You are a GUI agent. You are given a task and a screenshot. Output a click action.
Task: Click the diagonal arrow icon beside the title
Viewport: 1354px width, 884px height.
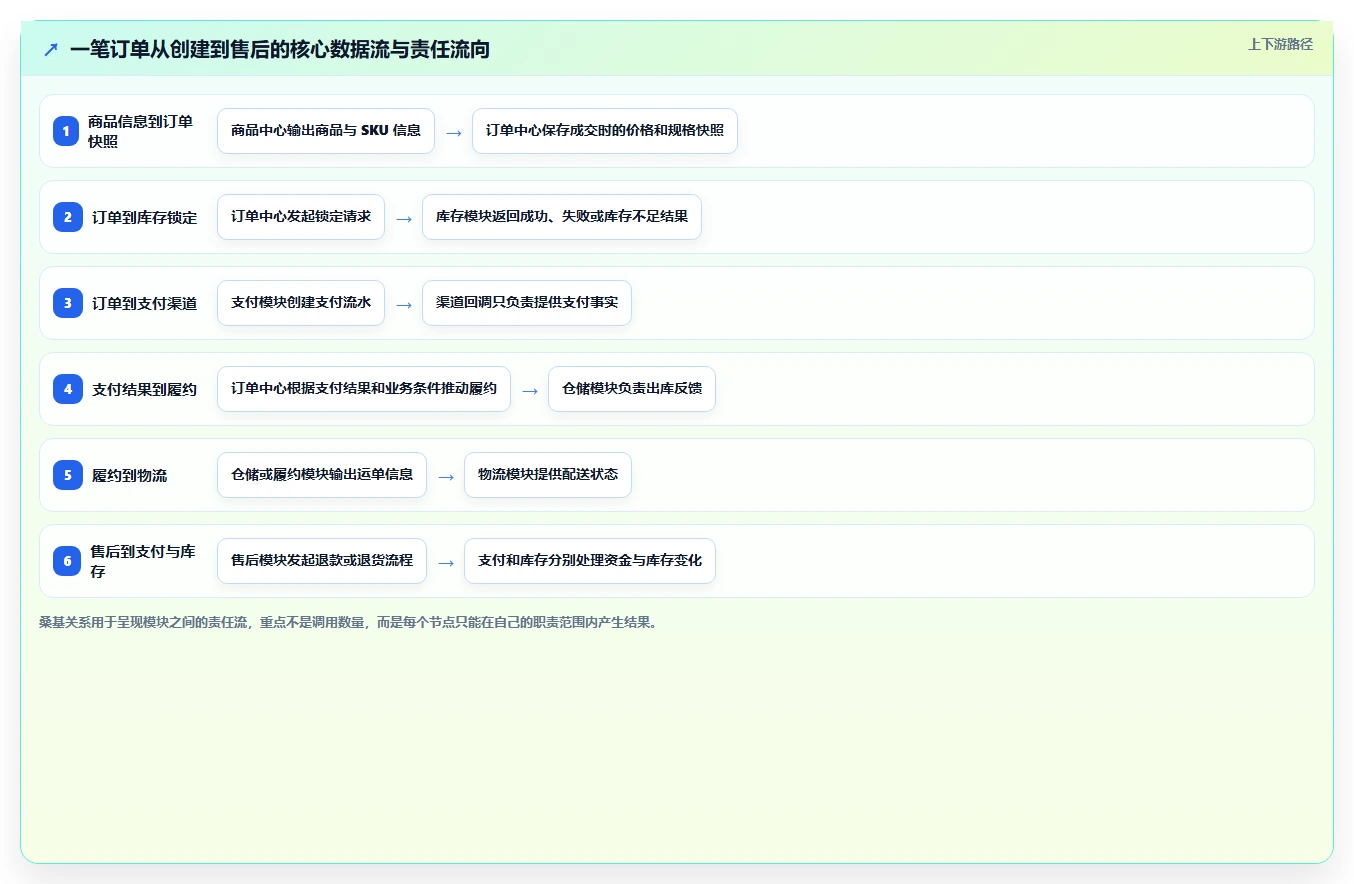(x=51, y=49)
